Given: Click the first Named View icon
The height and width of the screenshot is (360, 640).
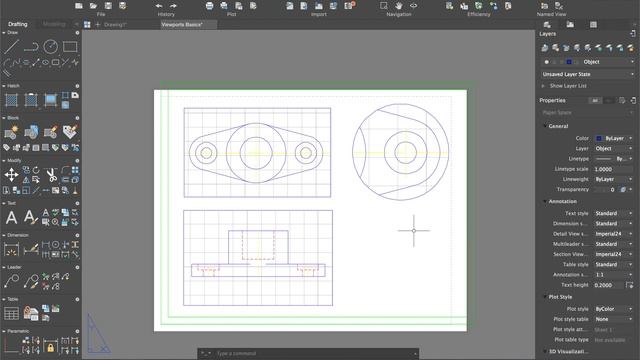Looking at the screenshot, I should [544, 6].
